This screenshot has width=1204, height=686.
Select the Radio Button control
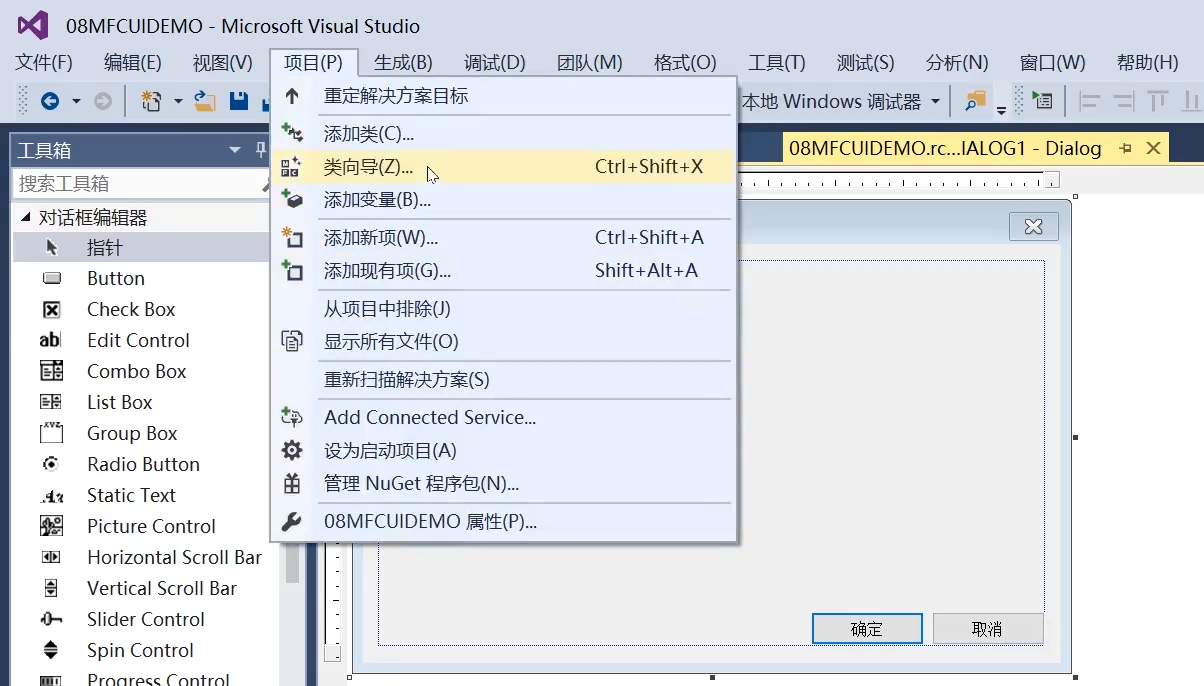click(141, 464)
